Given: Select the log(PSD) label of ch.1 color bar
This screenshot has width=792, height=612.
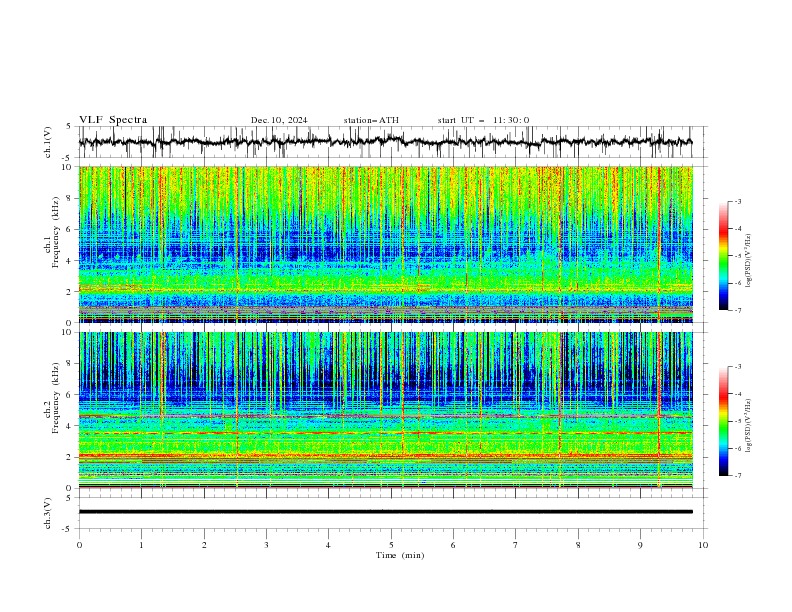Looking at the screenshot, I should (x=749, y=261).
